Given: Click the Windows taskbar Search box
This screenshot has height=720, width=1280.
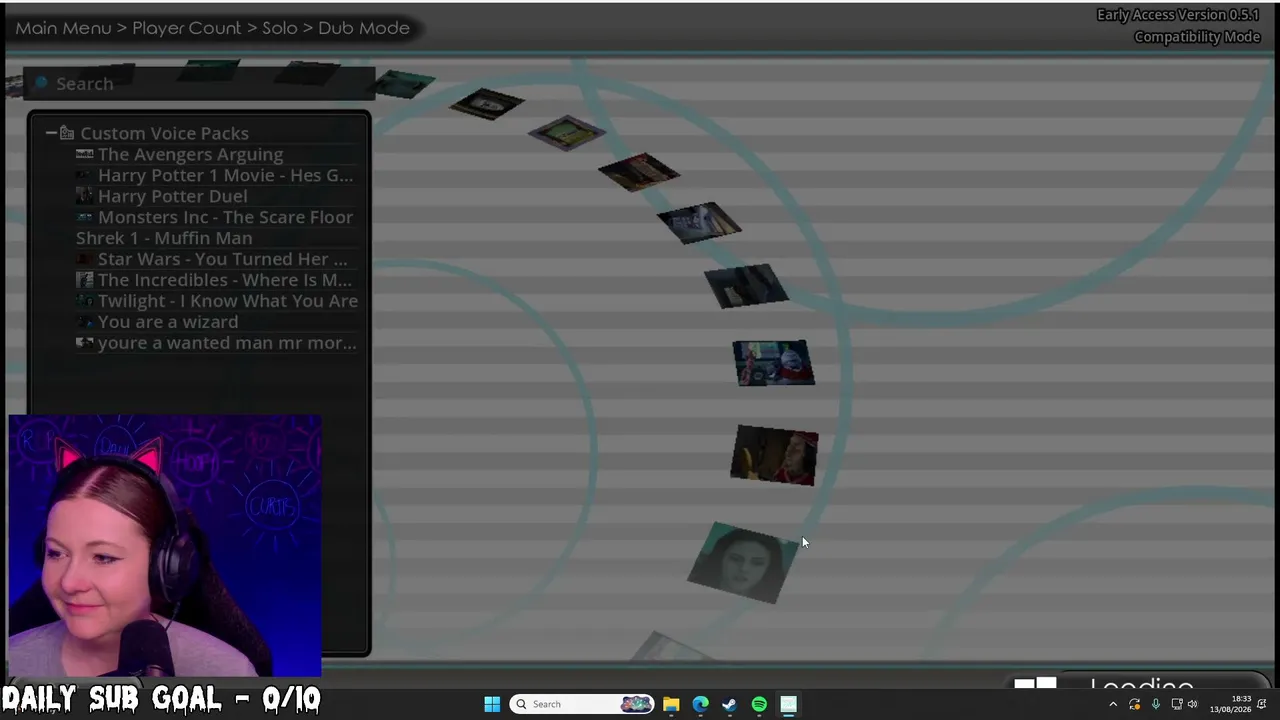Looking at the screenshot, I should [581, 704].
